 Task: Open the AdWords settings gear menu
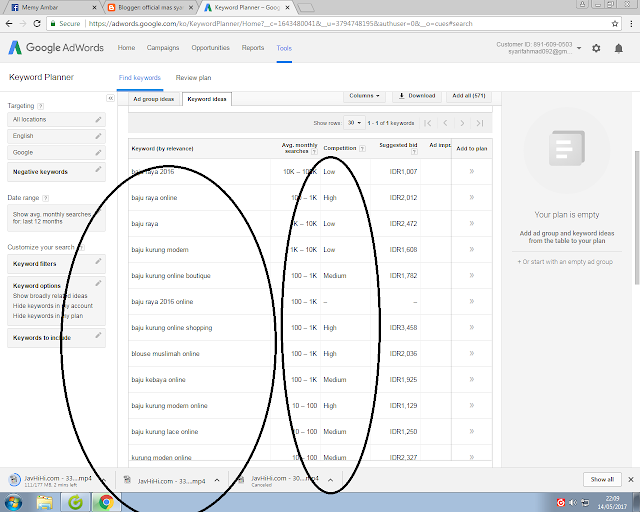(596, 48)
